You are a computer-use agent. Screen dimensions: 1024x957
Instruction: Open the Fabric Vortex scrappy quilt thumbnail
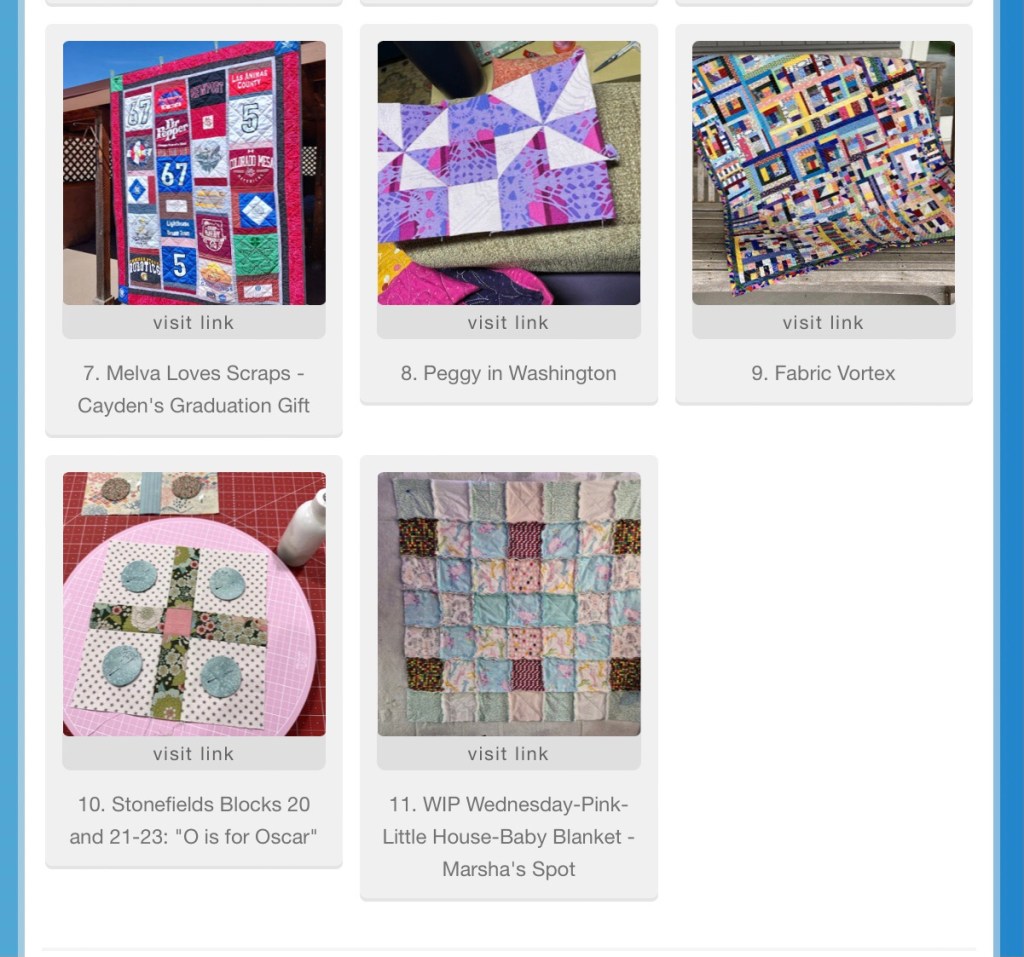(824, 172)
